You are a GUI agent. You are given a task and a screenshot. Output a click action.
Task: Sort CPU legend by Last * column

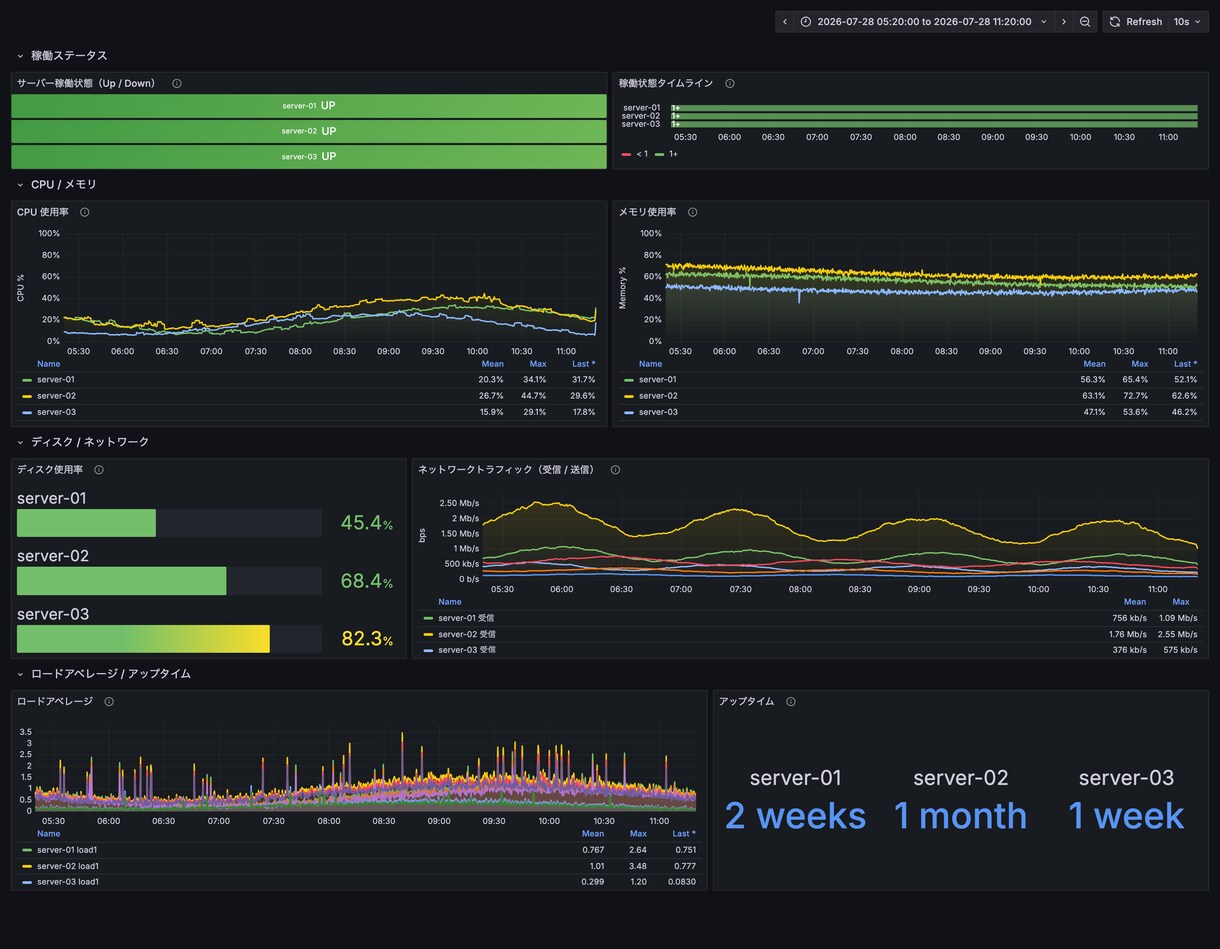point(583,364)
